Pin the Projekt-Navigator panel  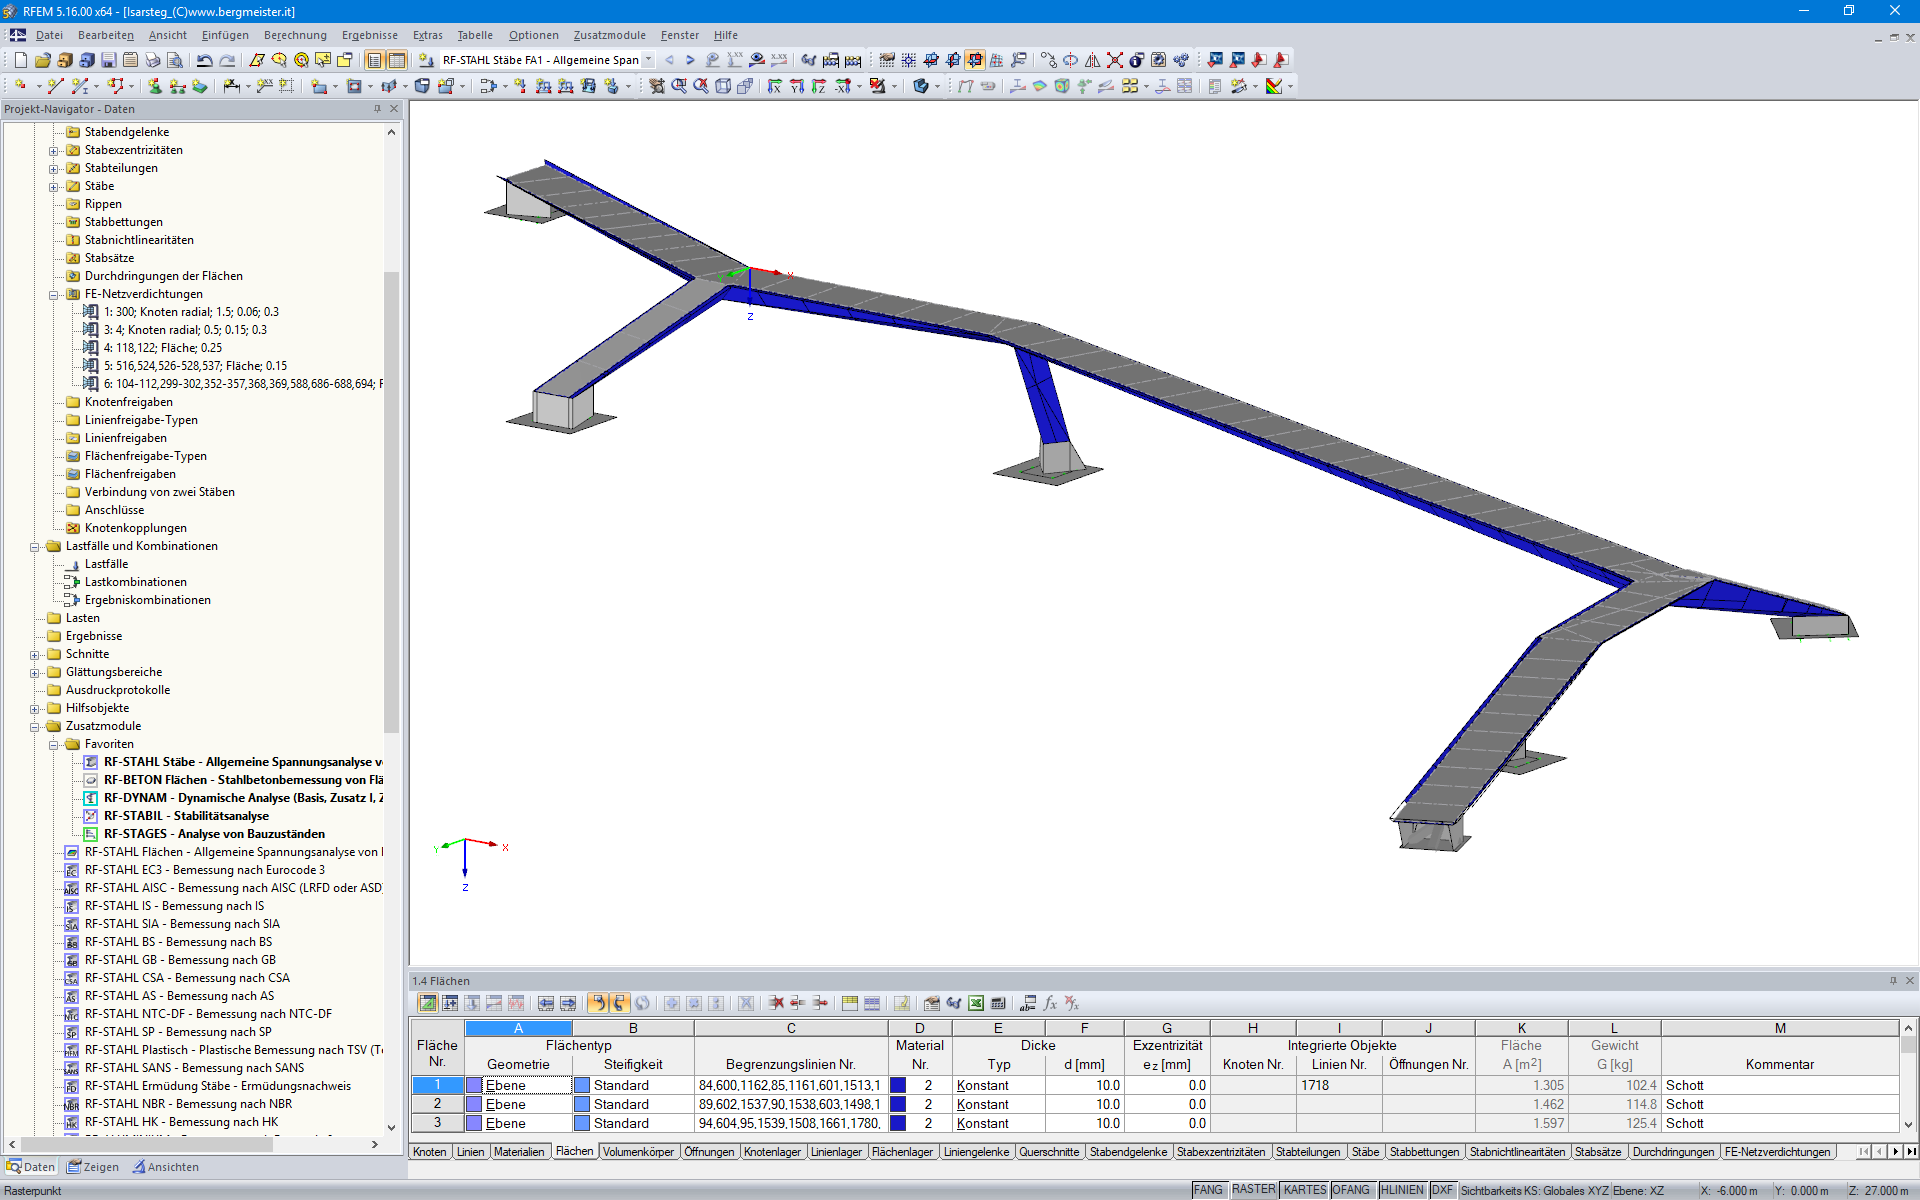[378, 109]
